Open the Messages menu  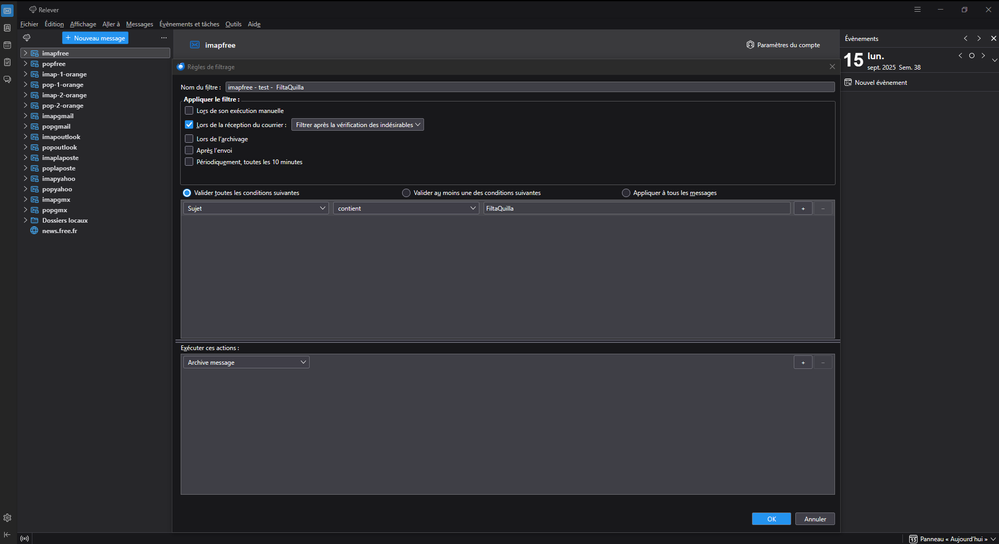pyautogui.click(x=139, y=24)
